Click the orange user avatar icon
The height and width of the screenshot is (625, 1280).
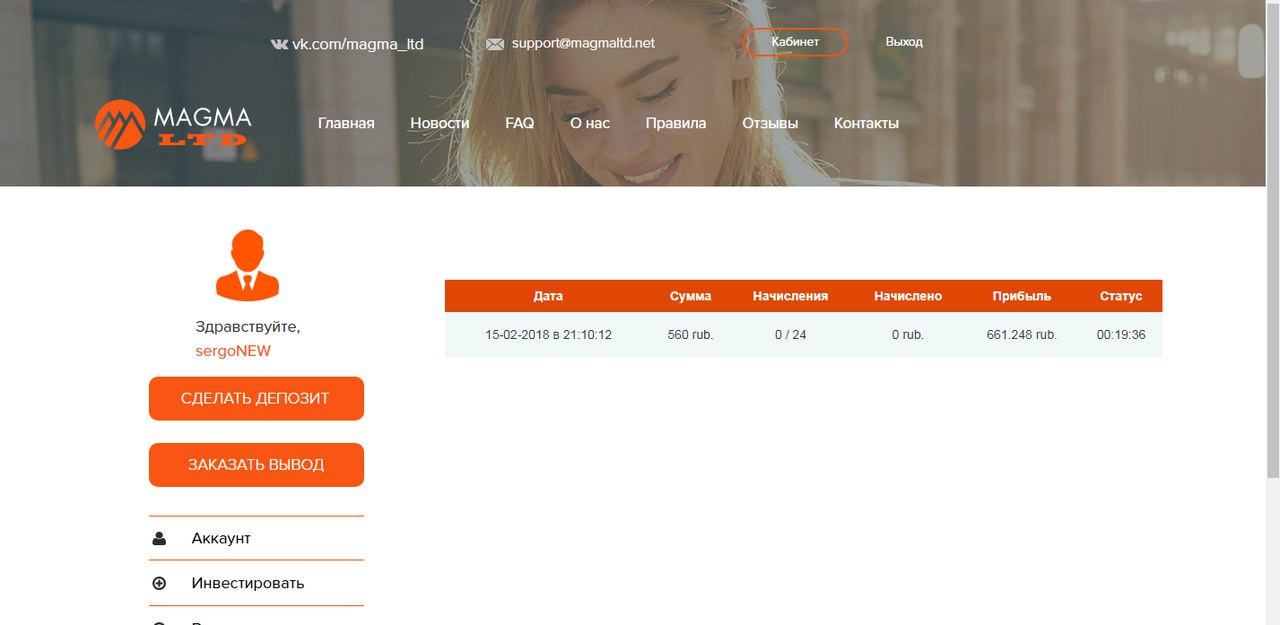(247, 265)
